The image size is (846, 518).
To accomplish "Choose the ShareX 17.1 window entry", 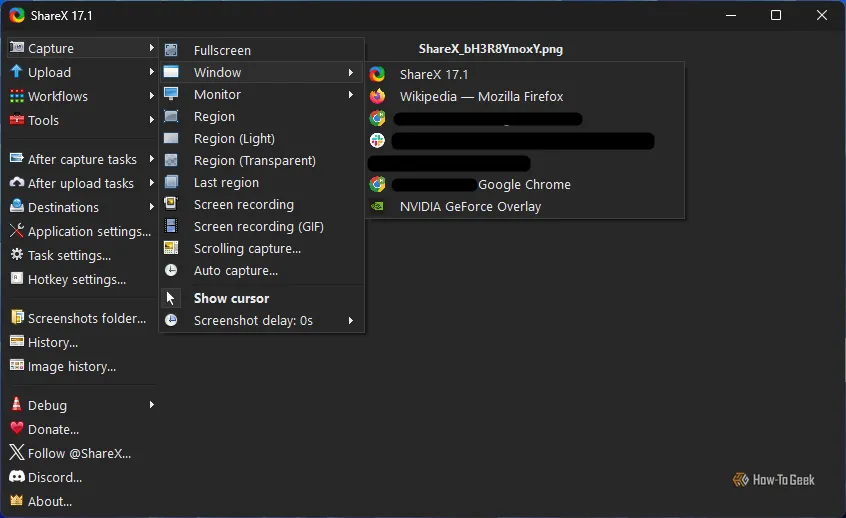I will coord(433,74).
